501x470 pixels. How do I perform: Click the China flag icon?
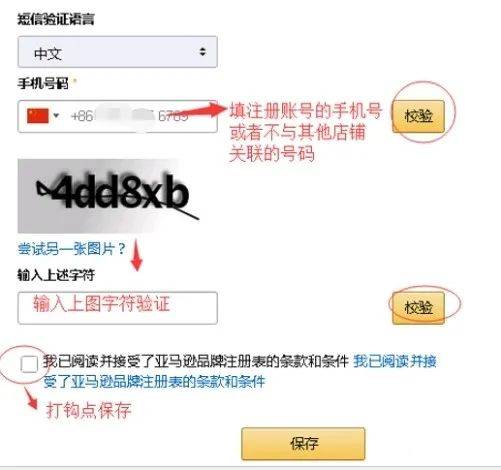coord(38,116)
